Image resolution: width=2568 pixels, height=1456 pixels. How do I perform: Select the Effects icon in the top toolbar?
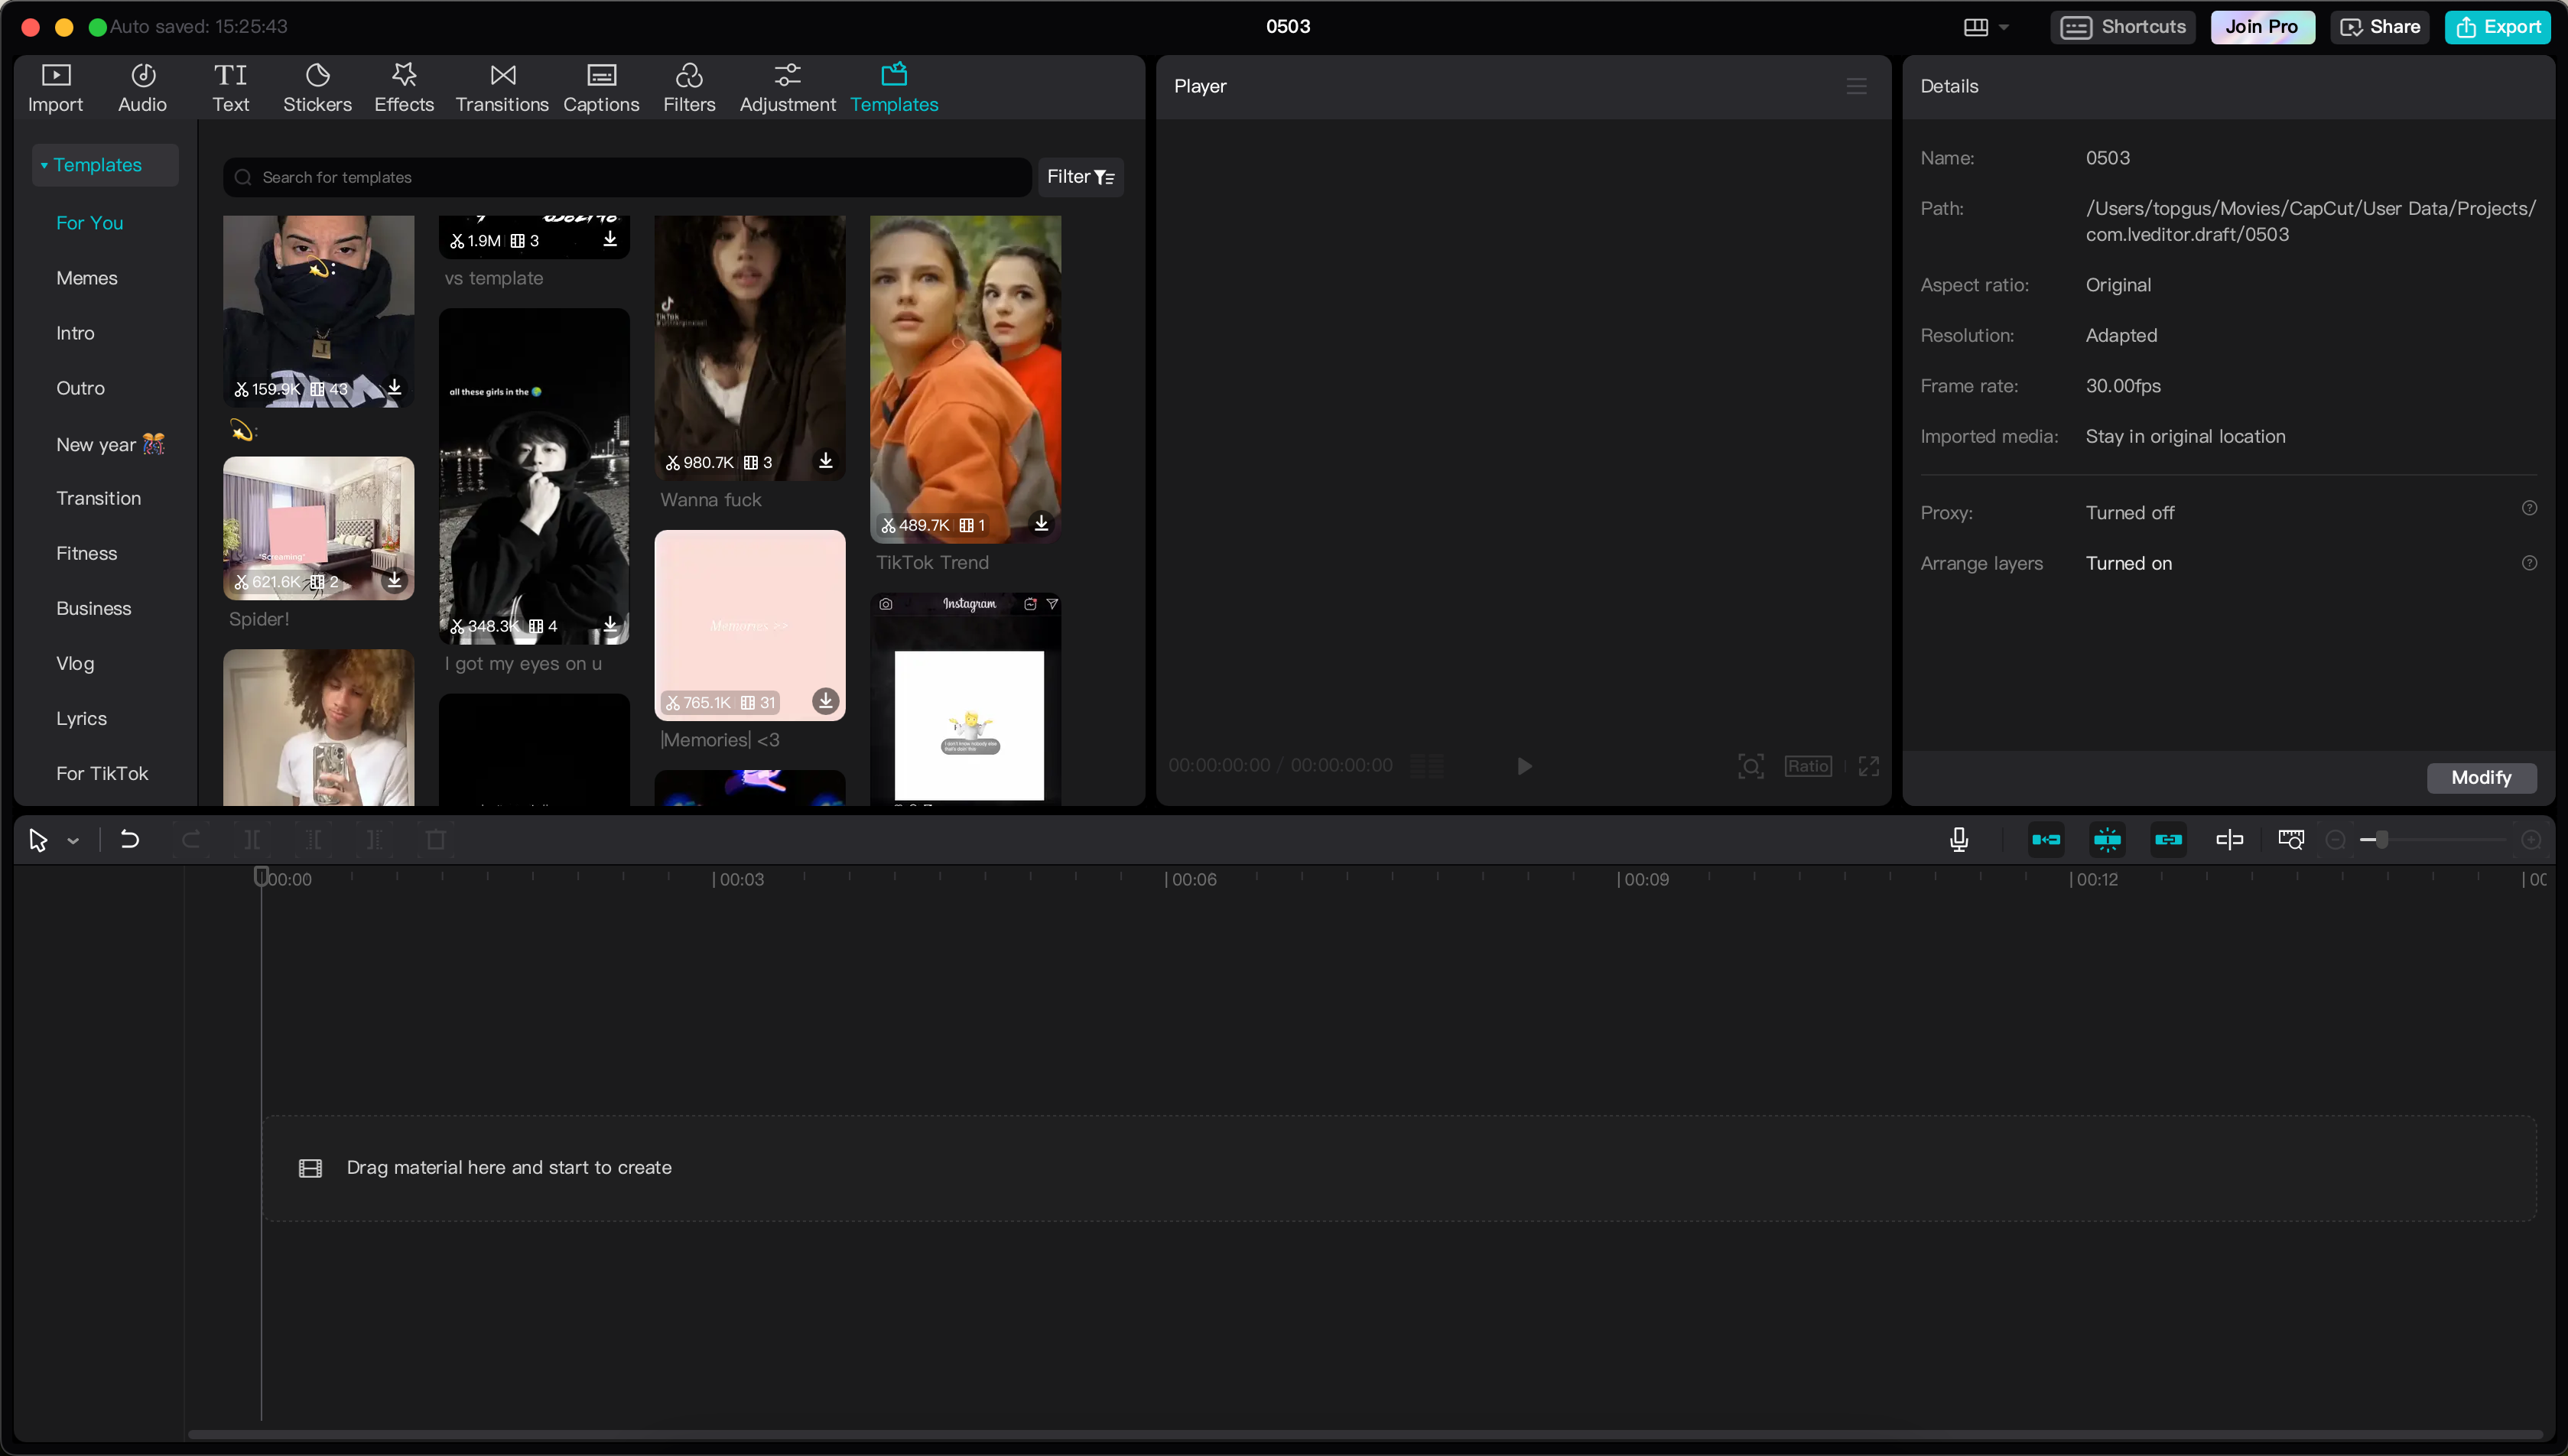[403, 86]
